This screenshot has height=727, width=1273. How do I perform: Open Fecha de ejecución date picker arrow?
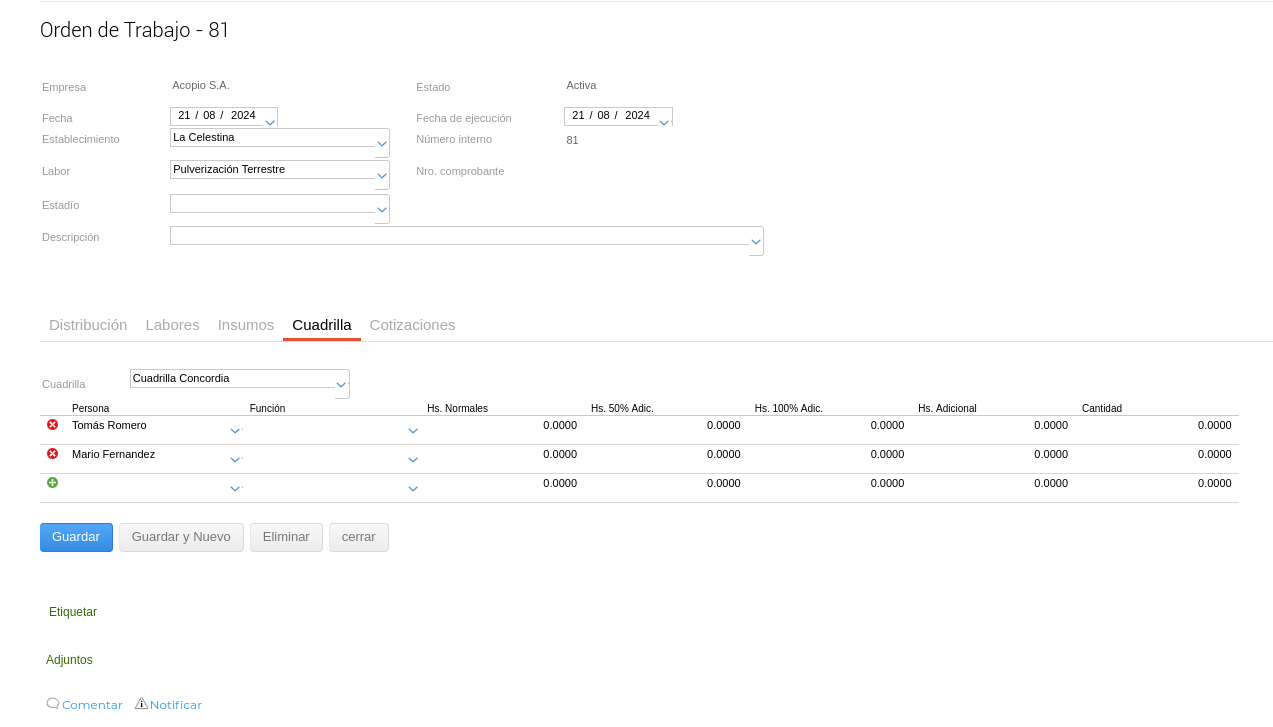click(664, 122)
